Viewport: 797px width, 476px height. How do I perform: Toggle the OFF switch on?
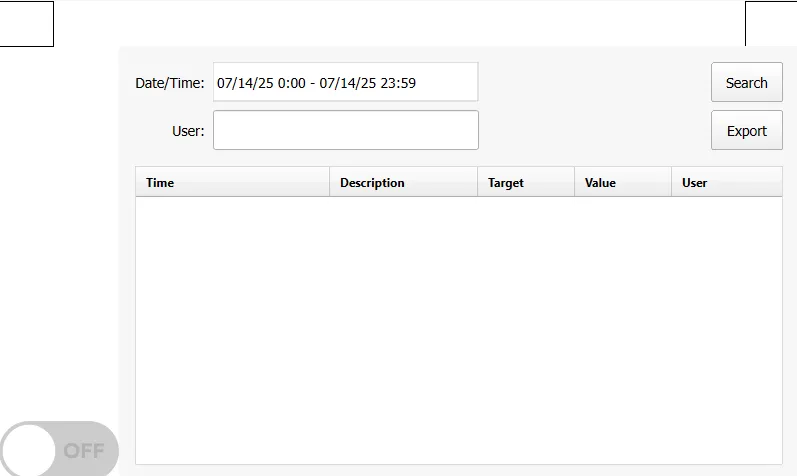point(59,449)
